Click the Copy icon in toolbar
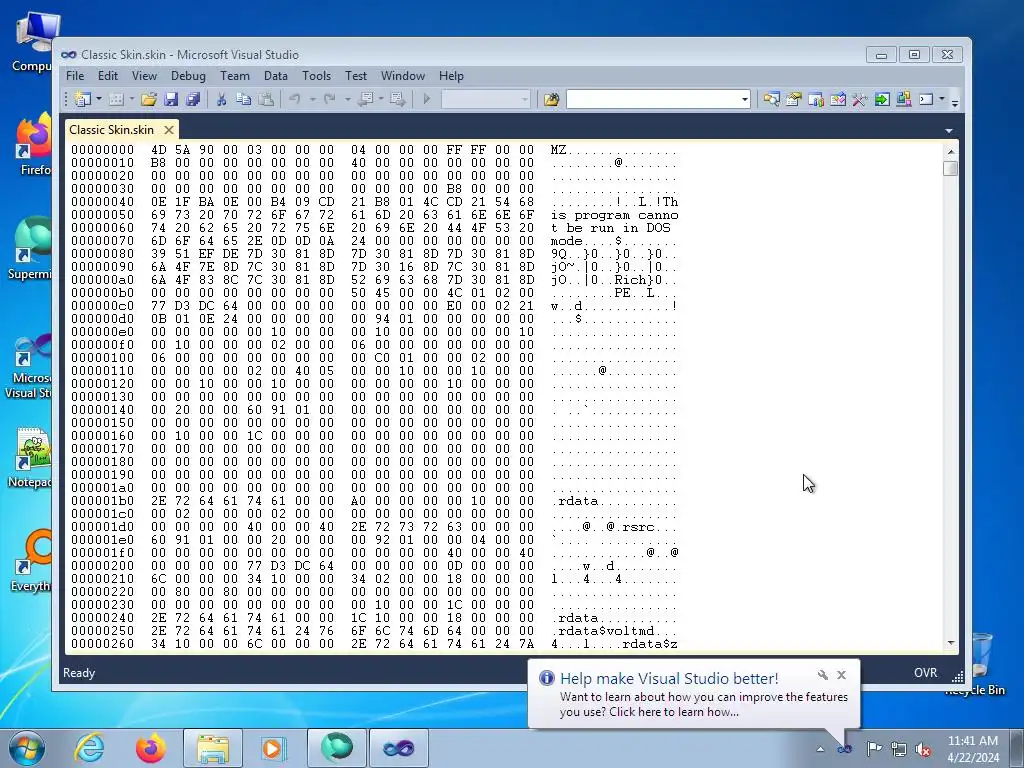Screen dimensions: 1024x768 point(244,99)
